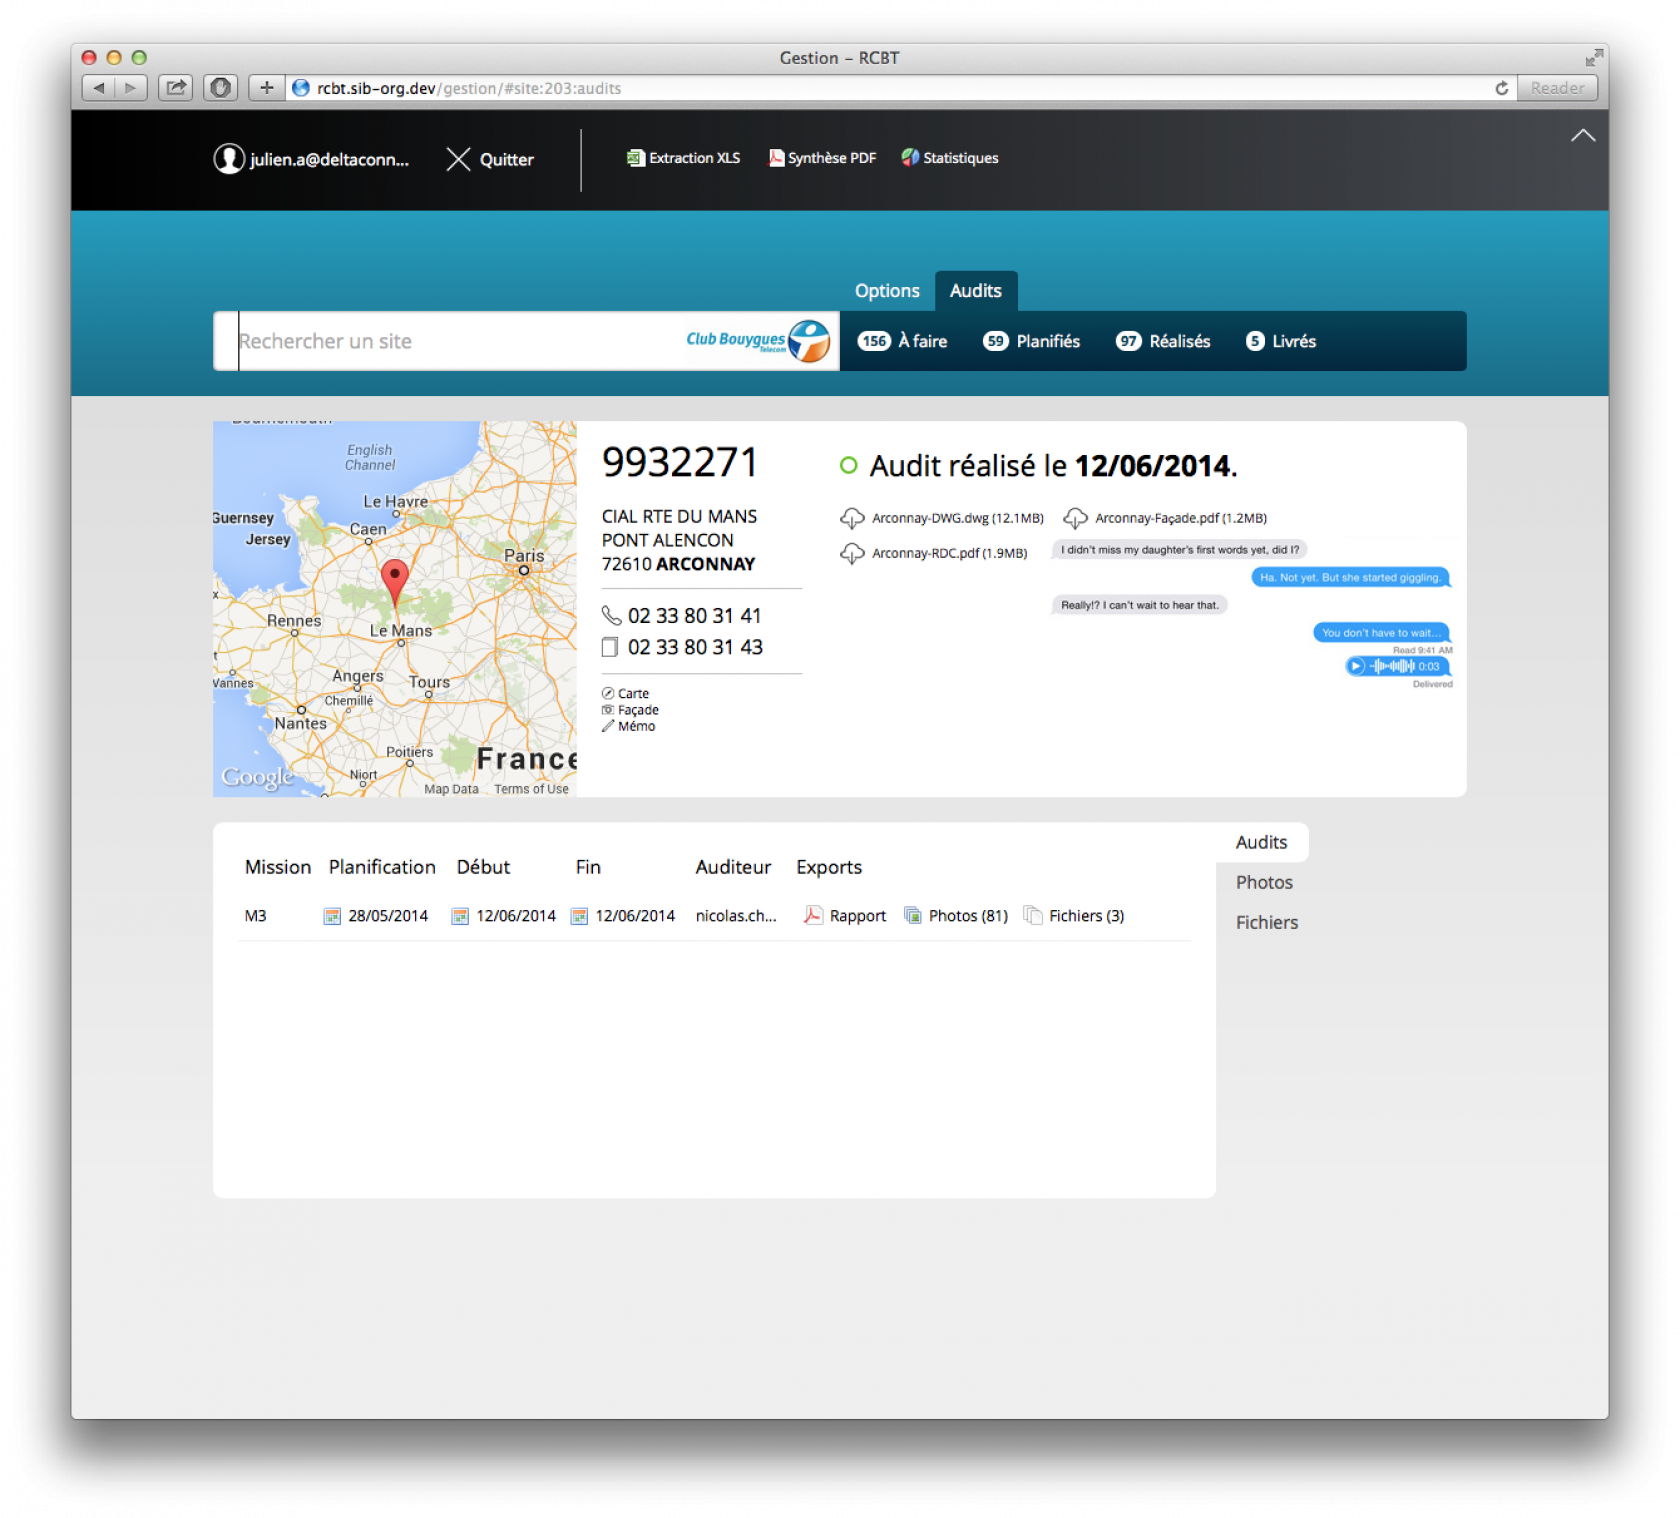The width and height of the screenshot is (1680, 1518).
Task: Click the Mission column header
Action: (278, 867)
